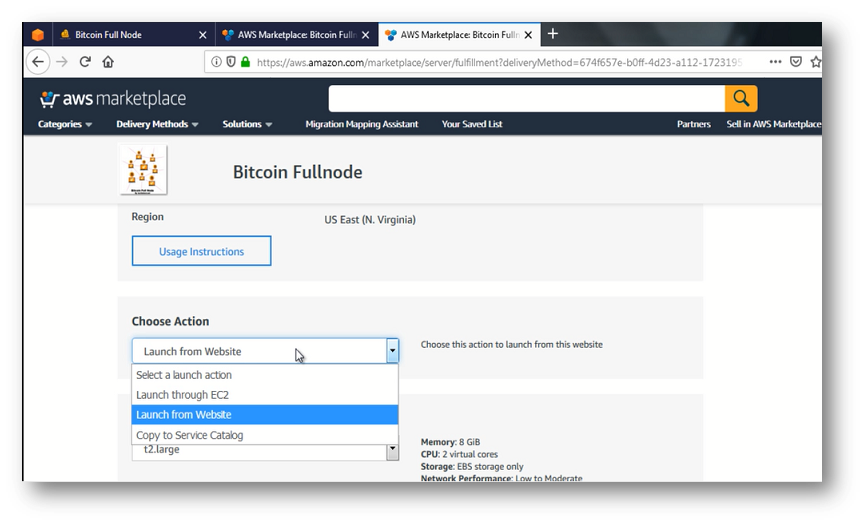
Task: Open the Partners link
Action: (693, 124)
